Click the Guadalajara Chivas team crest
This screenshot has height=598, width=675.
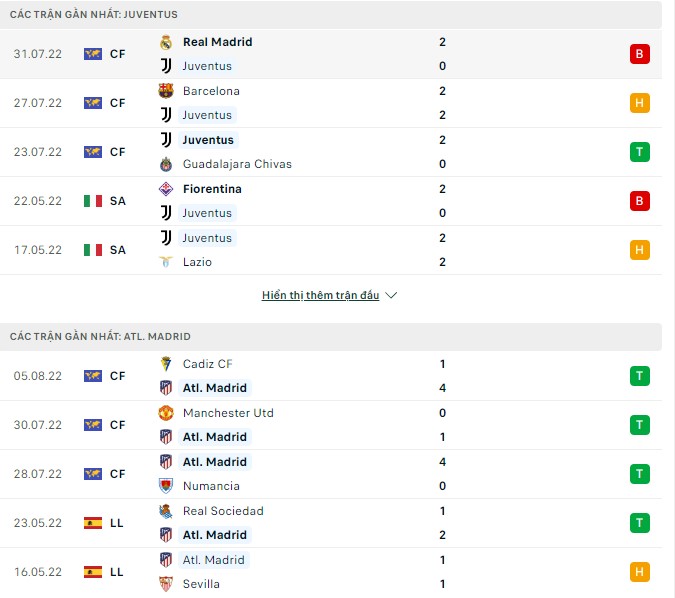coord(166,164)
